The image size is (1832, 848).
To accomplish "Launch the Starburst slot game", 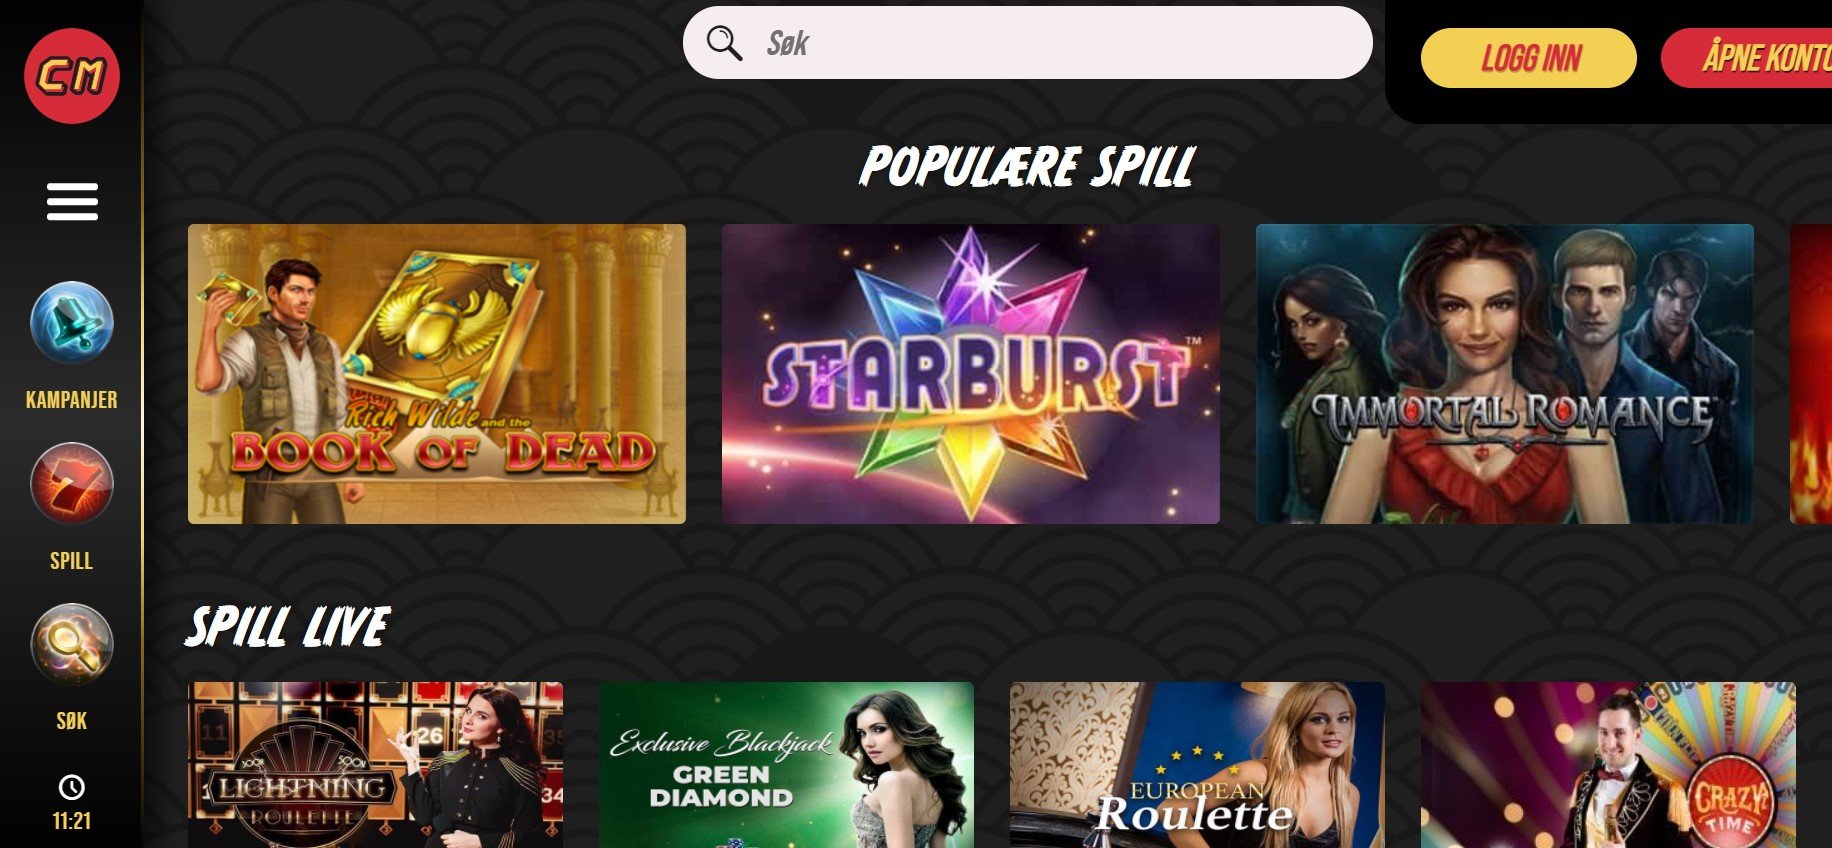I will pyautogui.click(x=971, y=374).
